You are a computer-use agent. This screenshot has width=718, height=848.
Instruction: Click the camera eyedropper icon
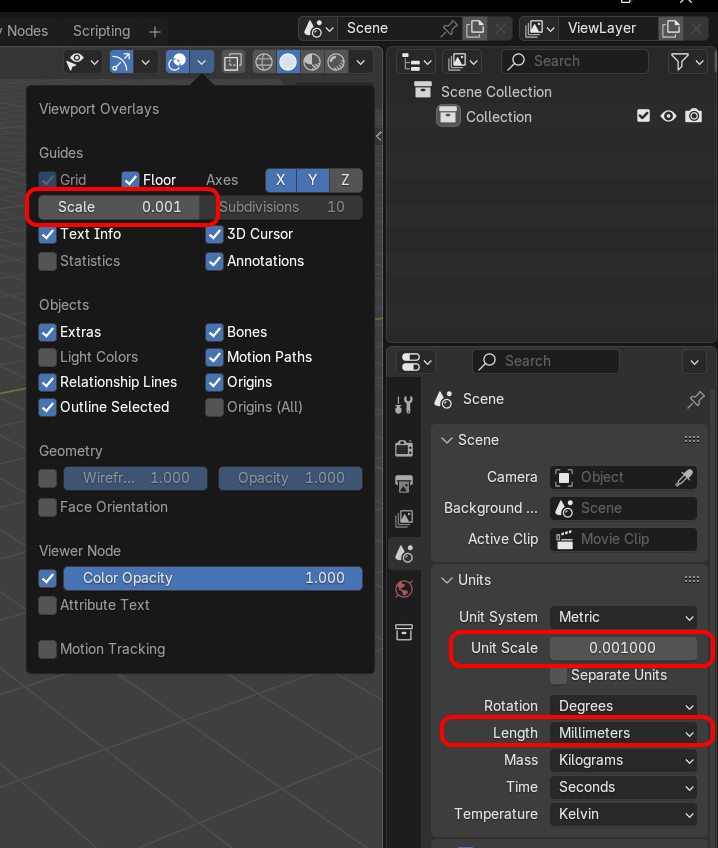click(684, 478)
